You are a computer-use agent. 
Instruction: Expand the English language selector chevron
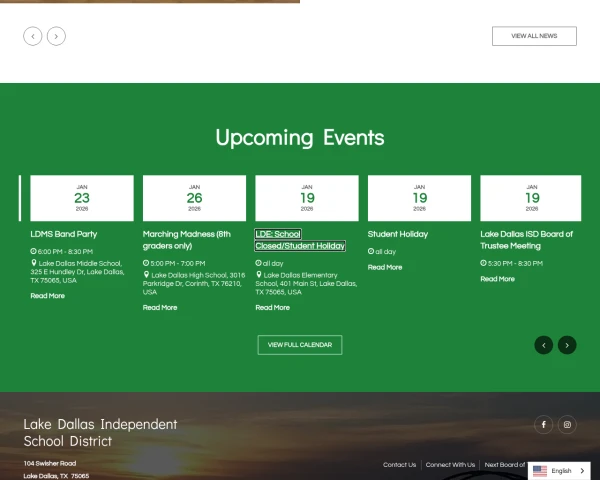point(582,471)
